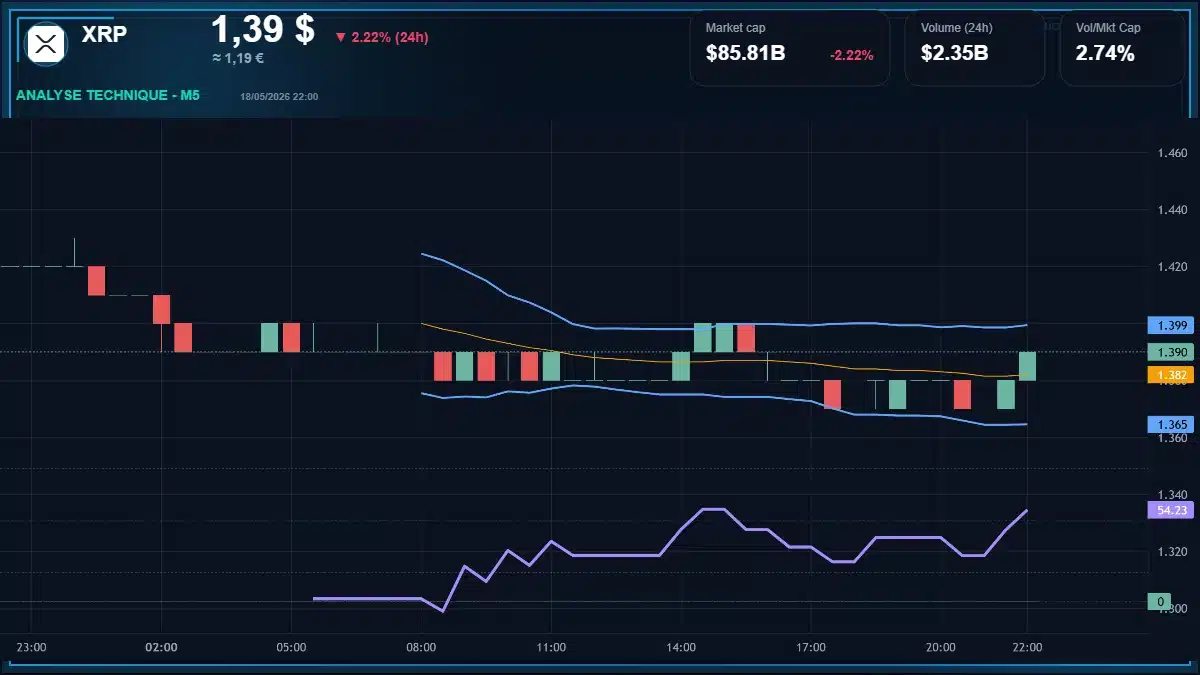
Task: Click the 1.420 price axis label
Action: coord(1171,267)
